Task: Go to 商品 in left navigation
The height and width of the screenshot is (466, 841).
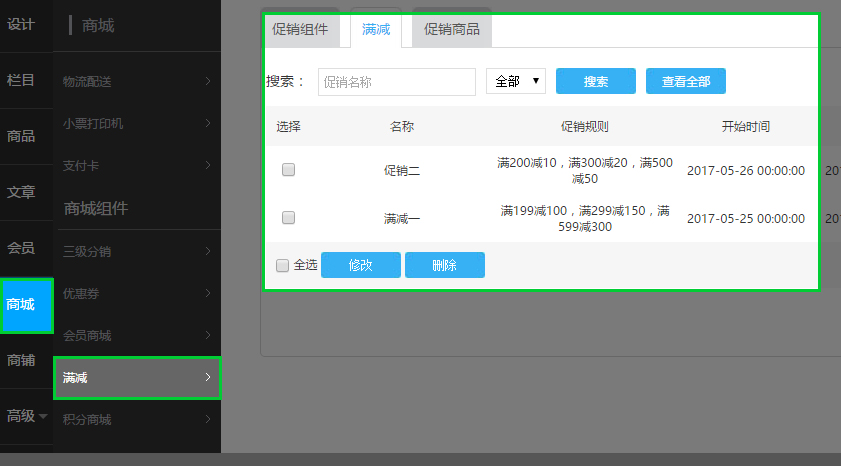Action: pos(21,136)
